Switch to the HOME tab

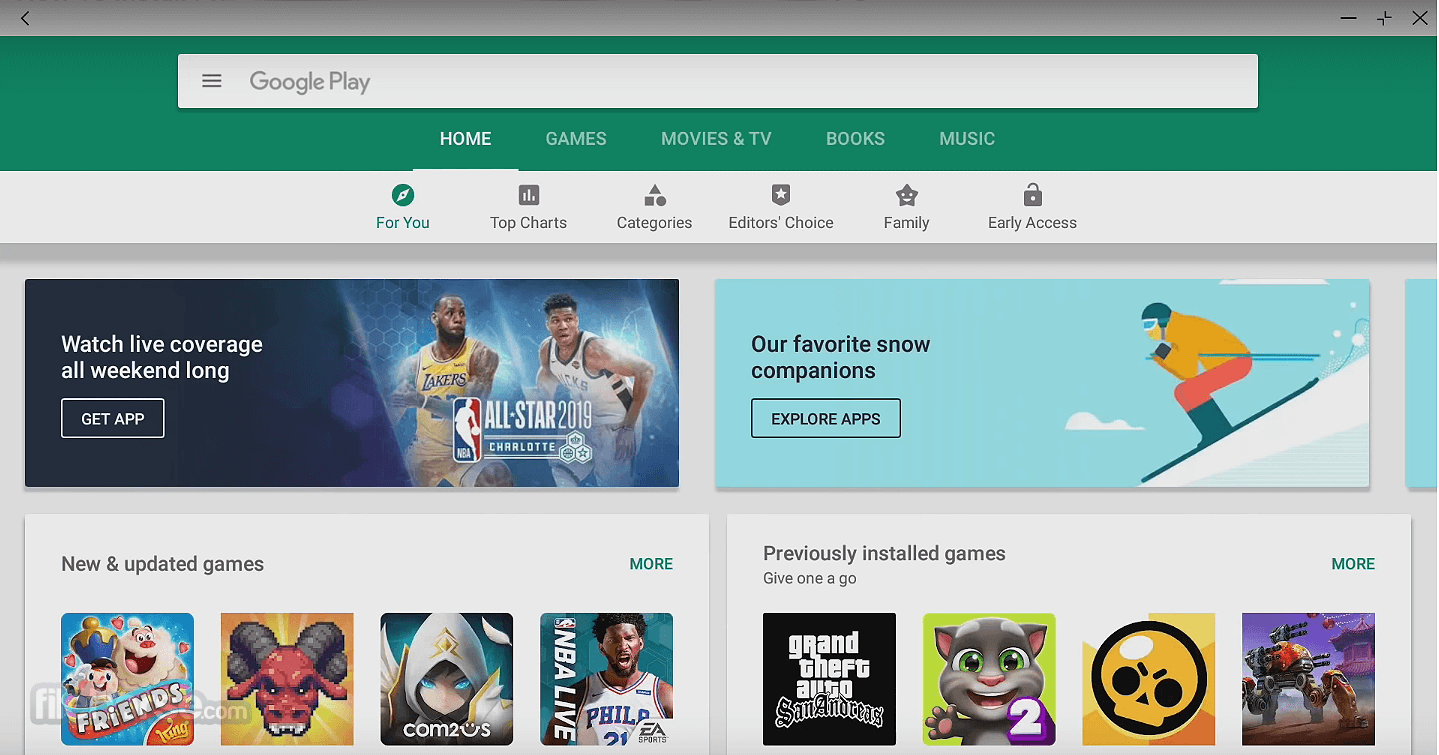pos(466,139)
